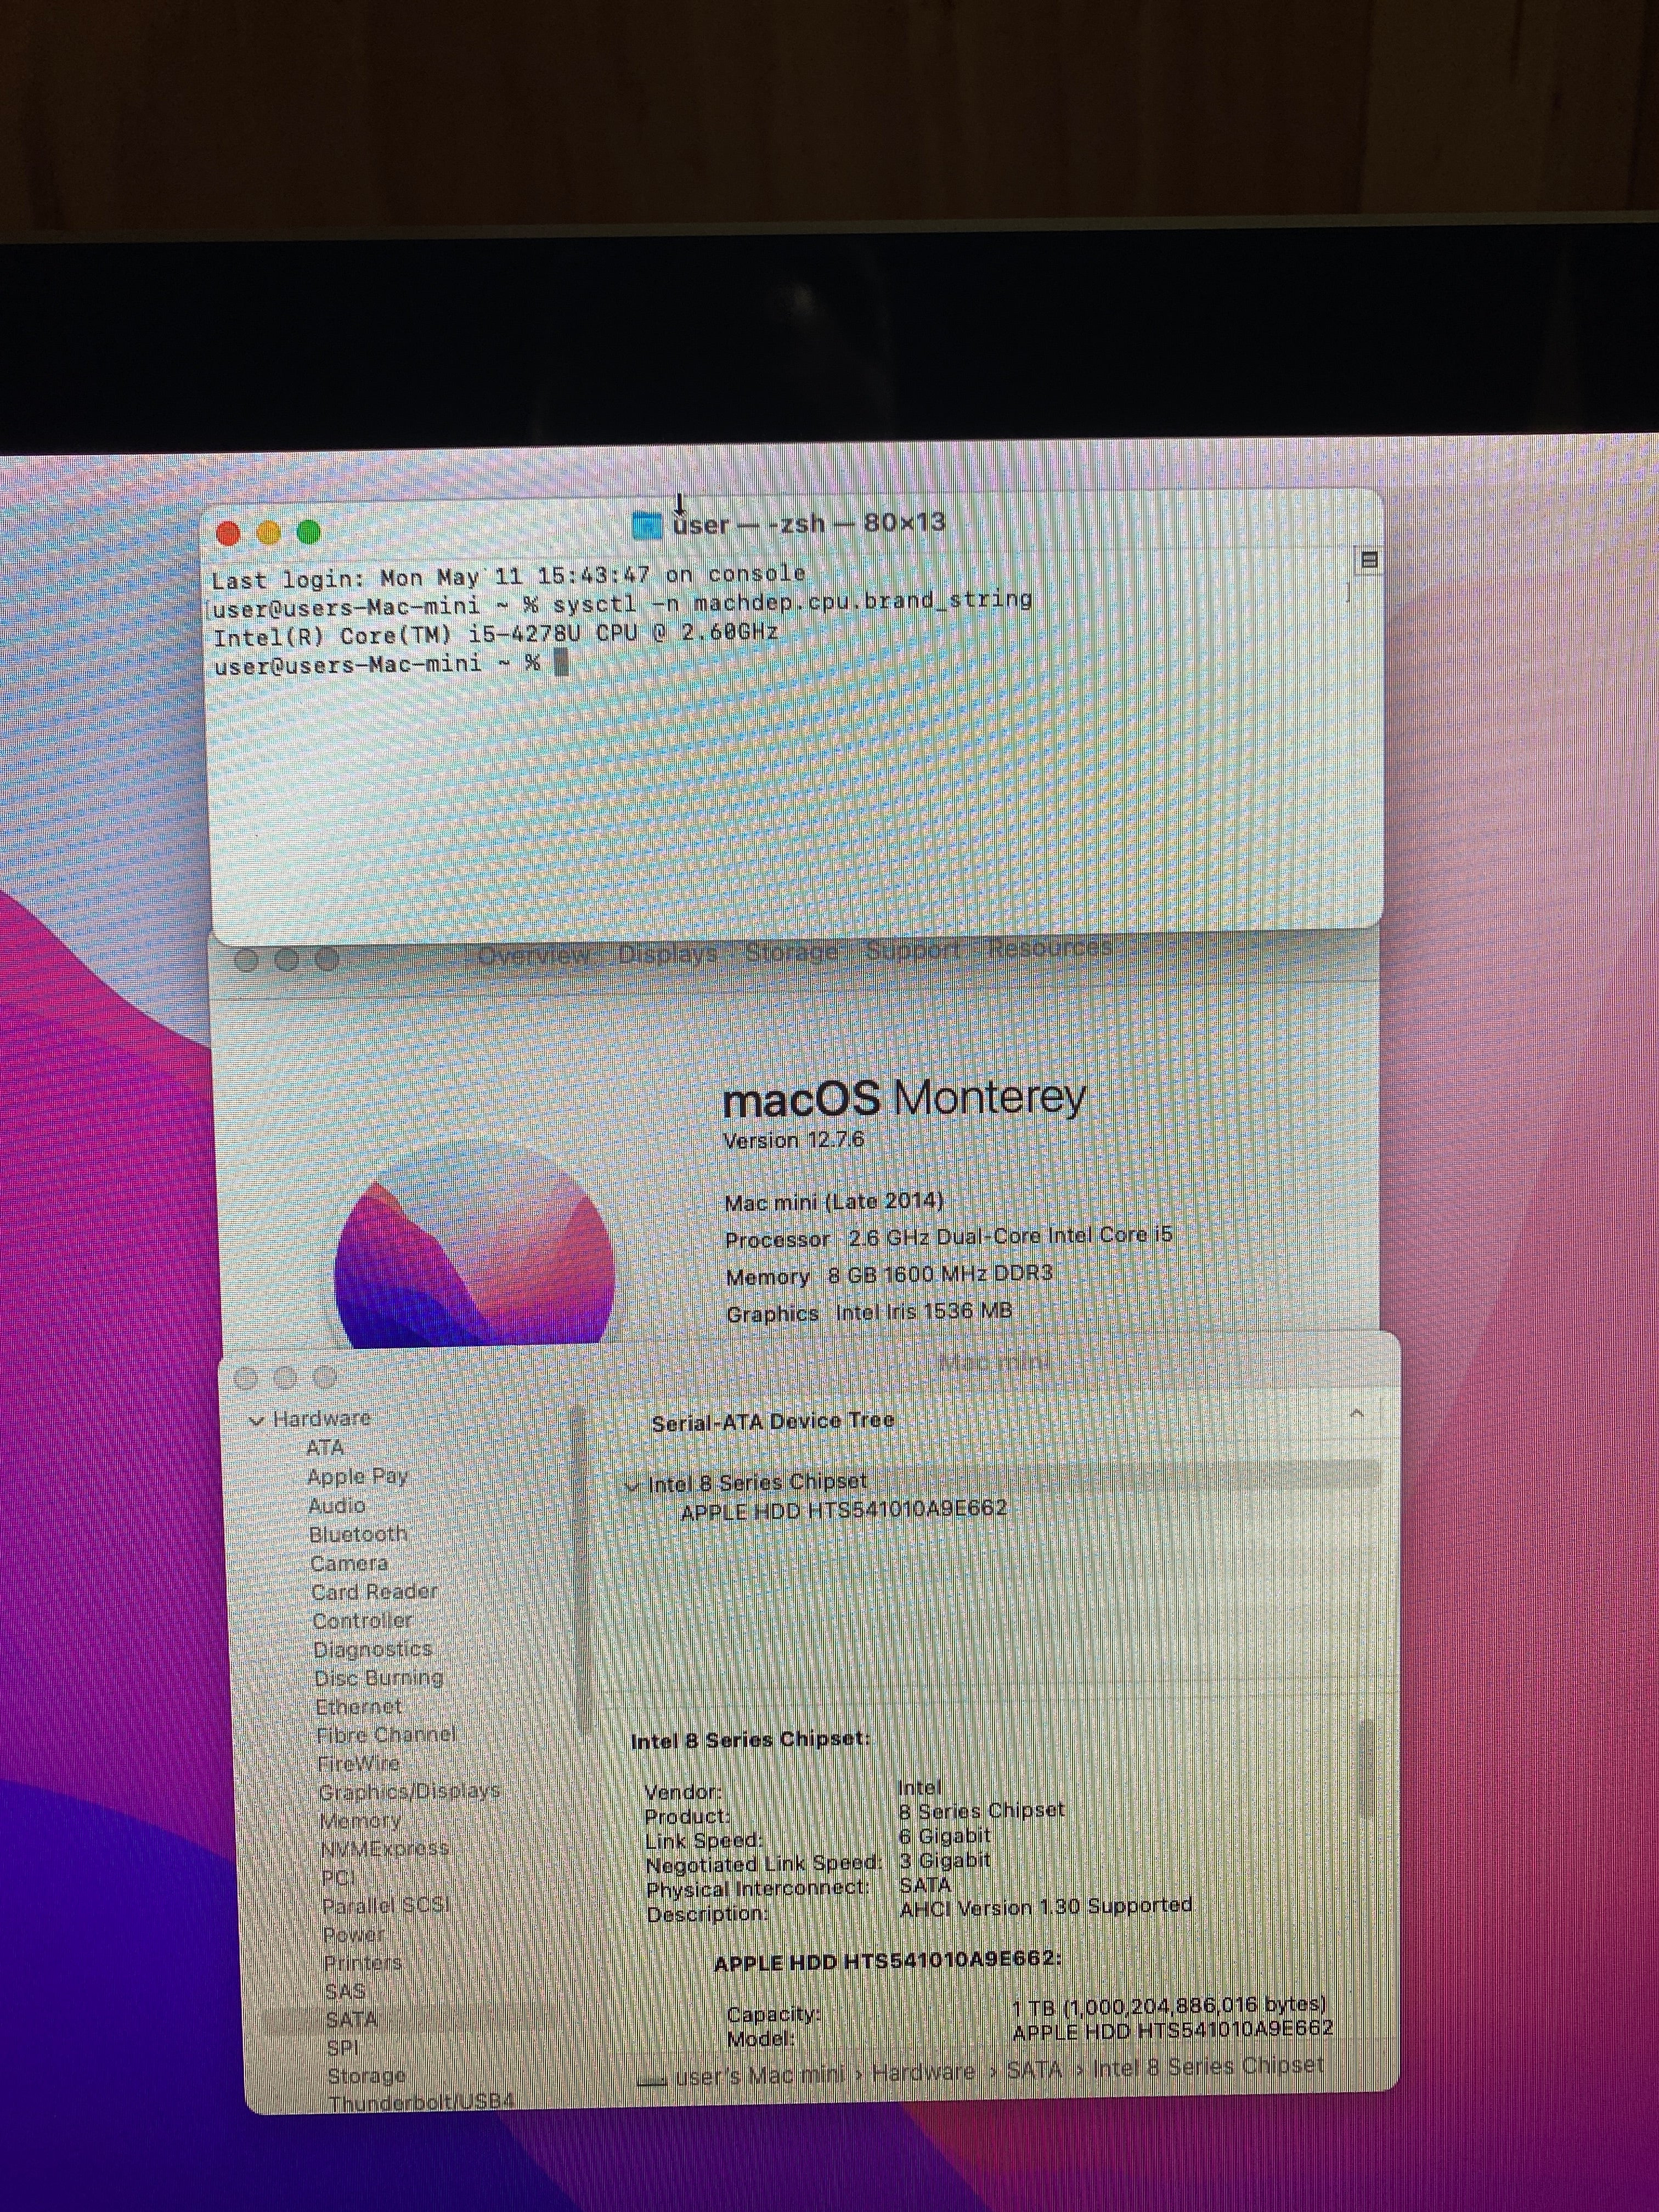Select Card Reader in the sidebar
This screenshot has width=1659, height=2212.
click(374, 1592)
